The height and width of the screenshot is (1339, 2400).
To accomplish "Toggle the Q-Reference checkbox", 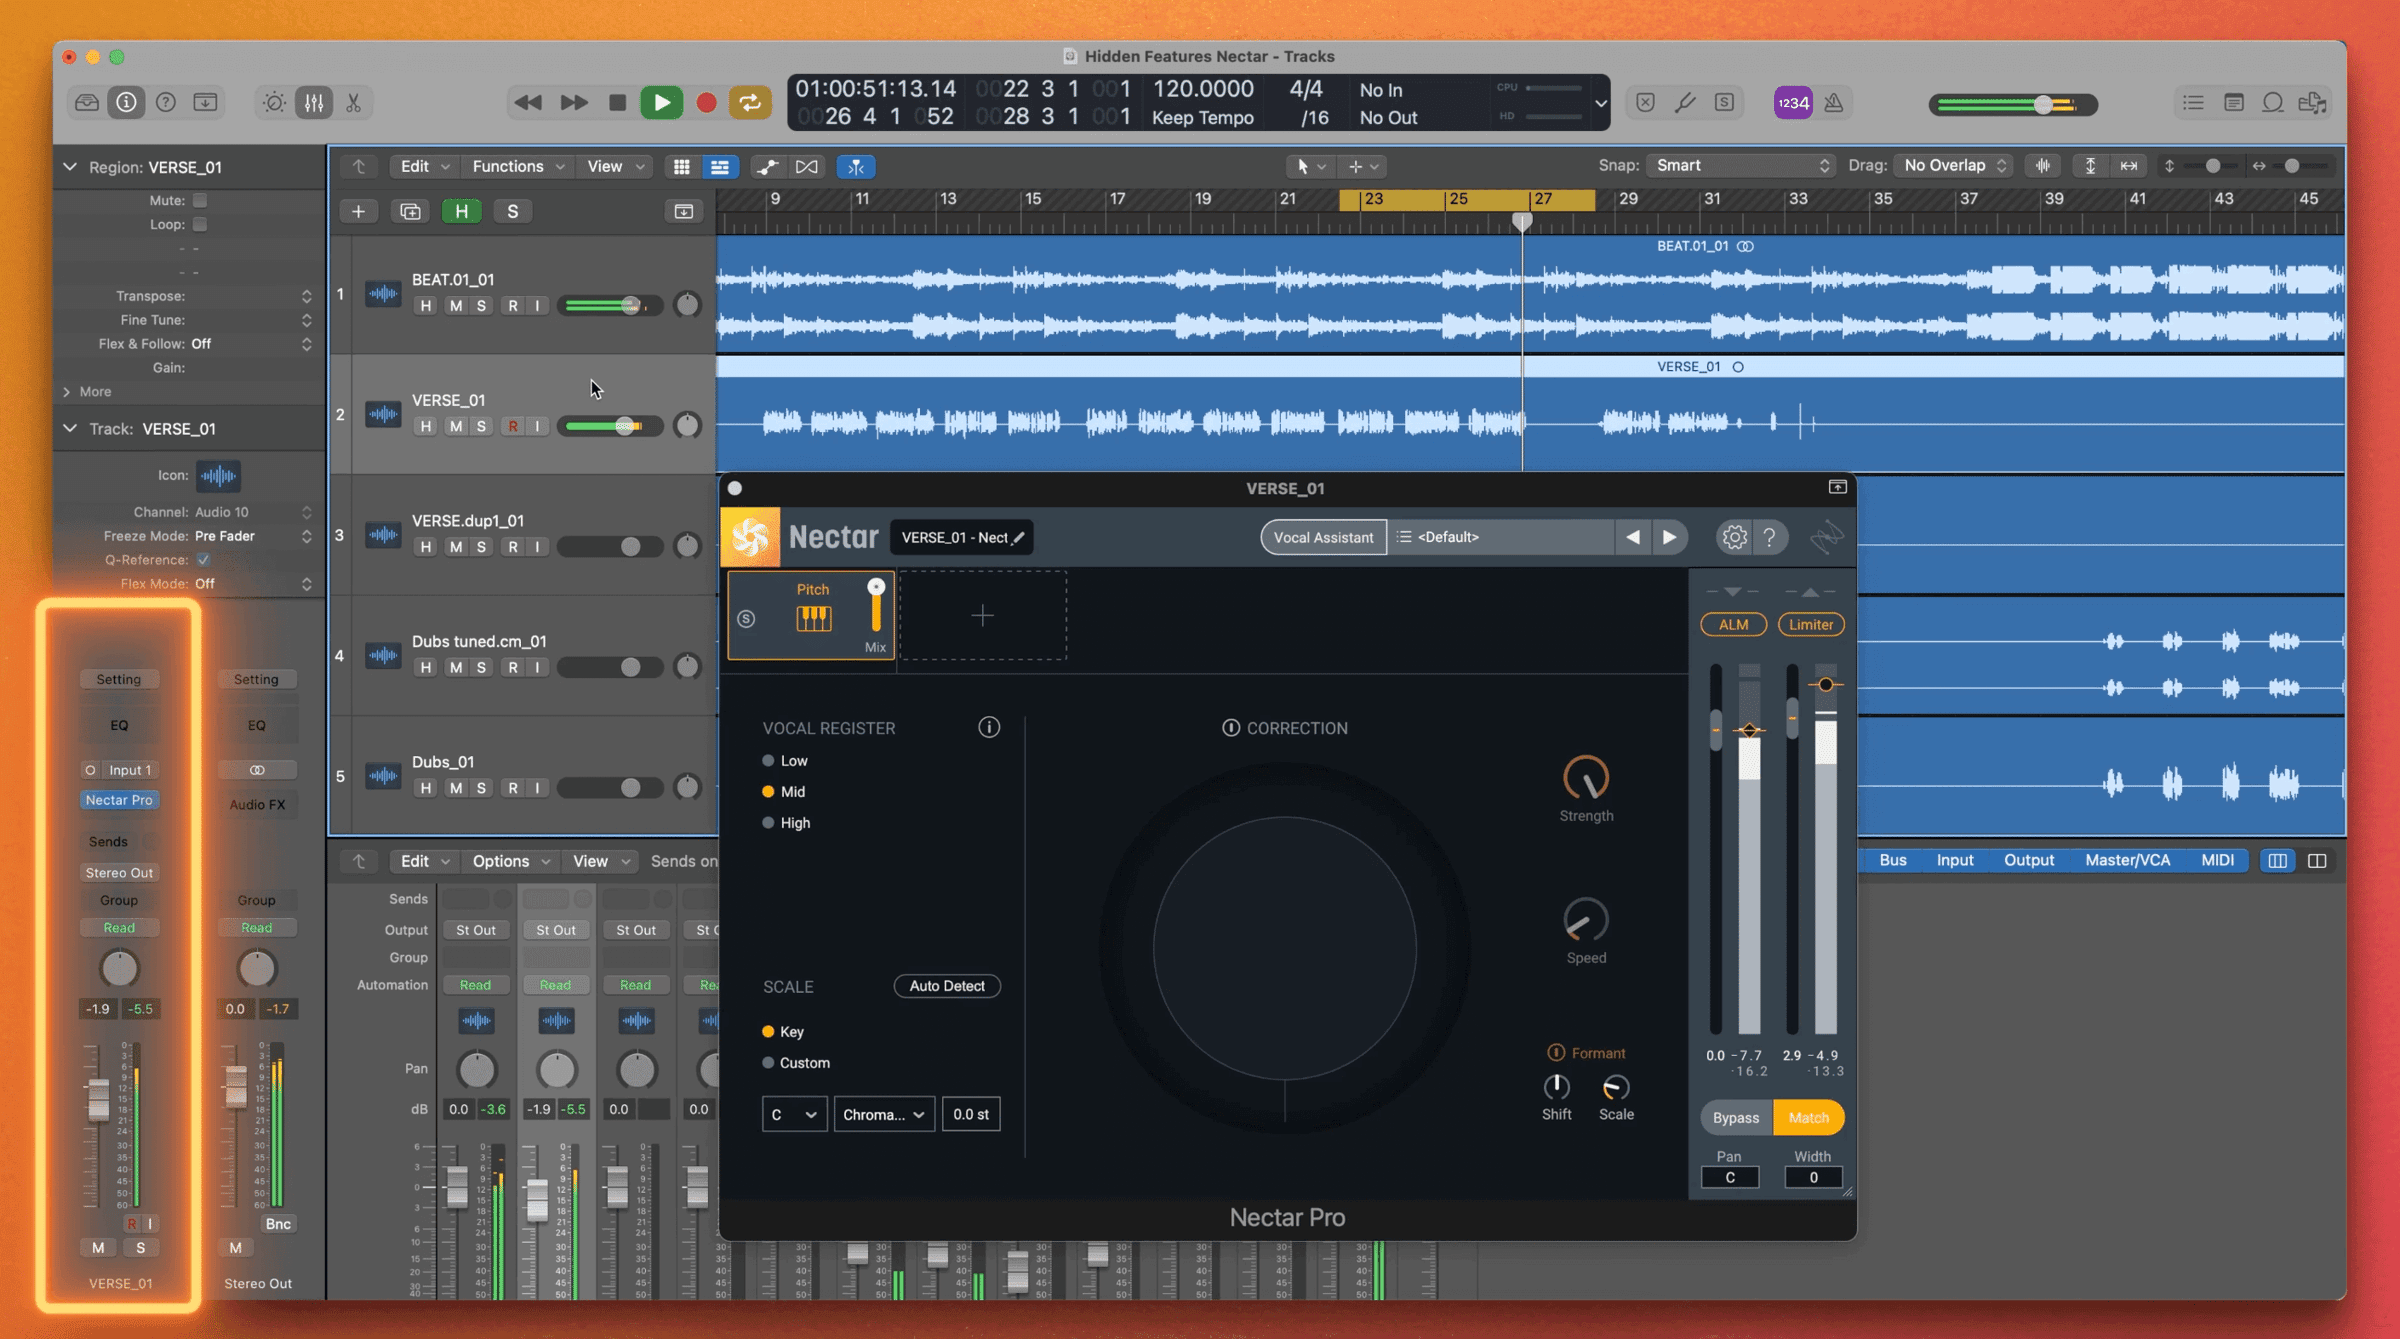I will click(x=203, y=559).
